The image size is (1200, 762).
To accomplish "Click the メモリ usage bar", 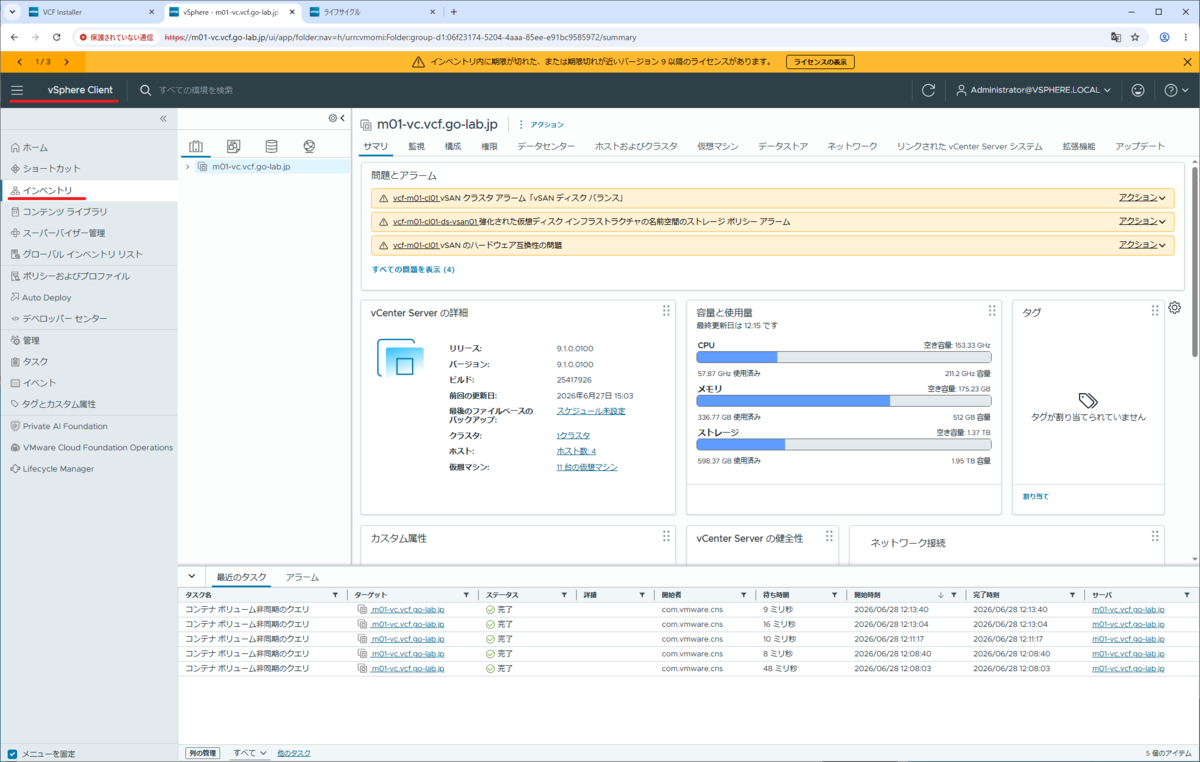I will (844, 400).
